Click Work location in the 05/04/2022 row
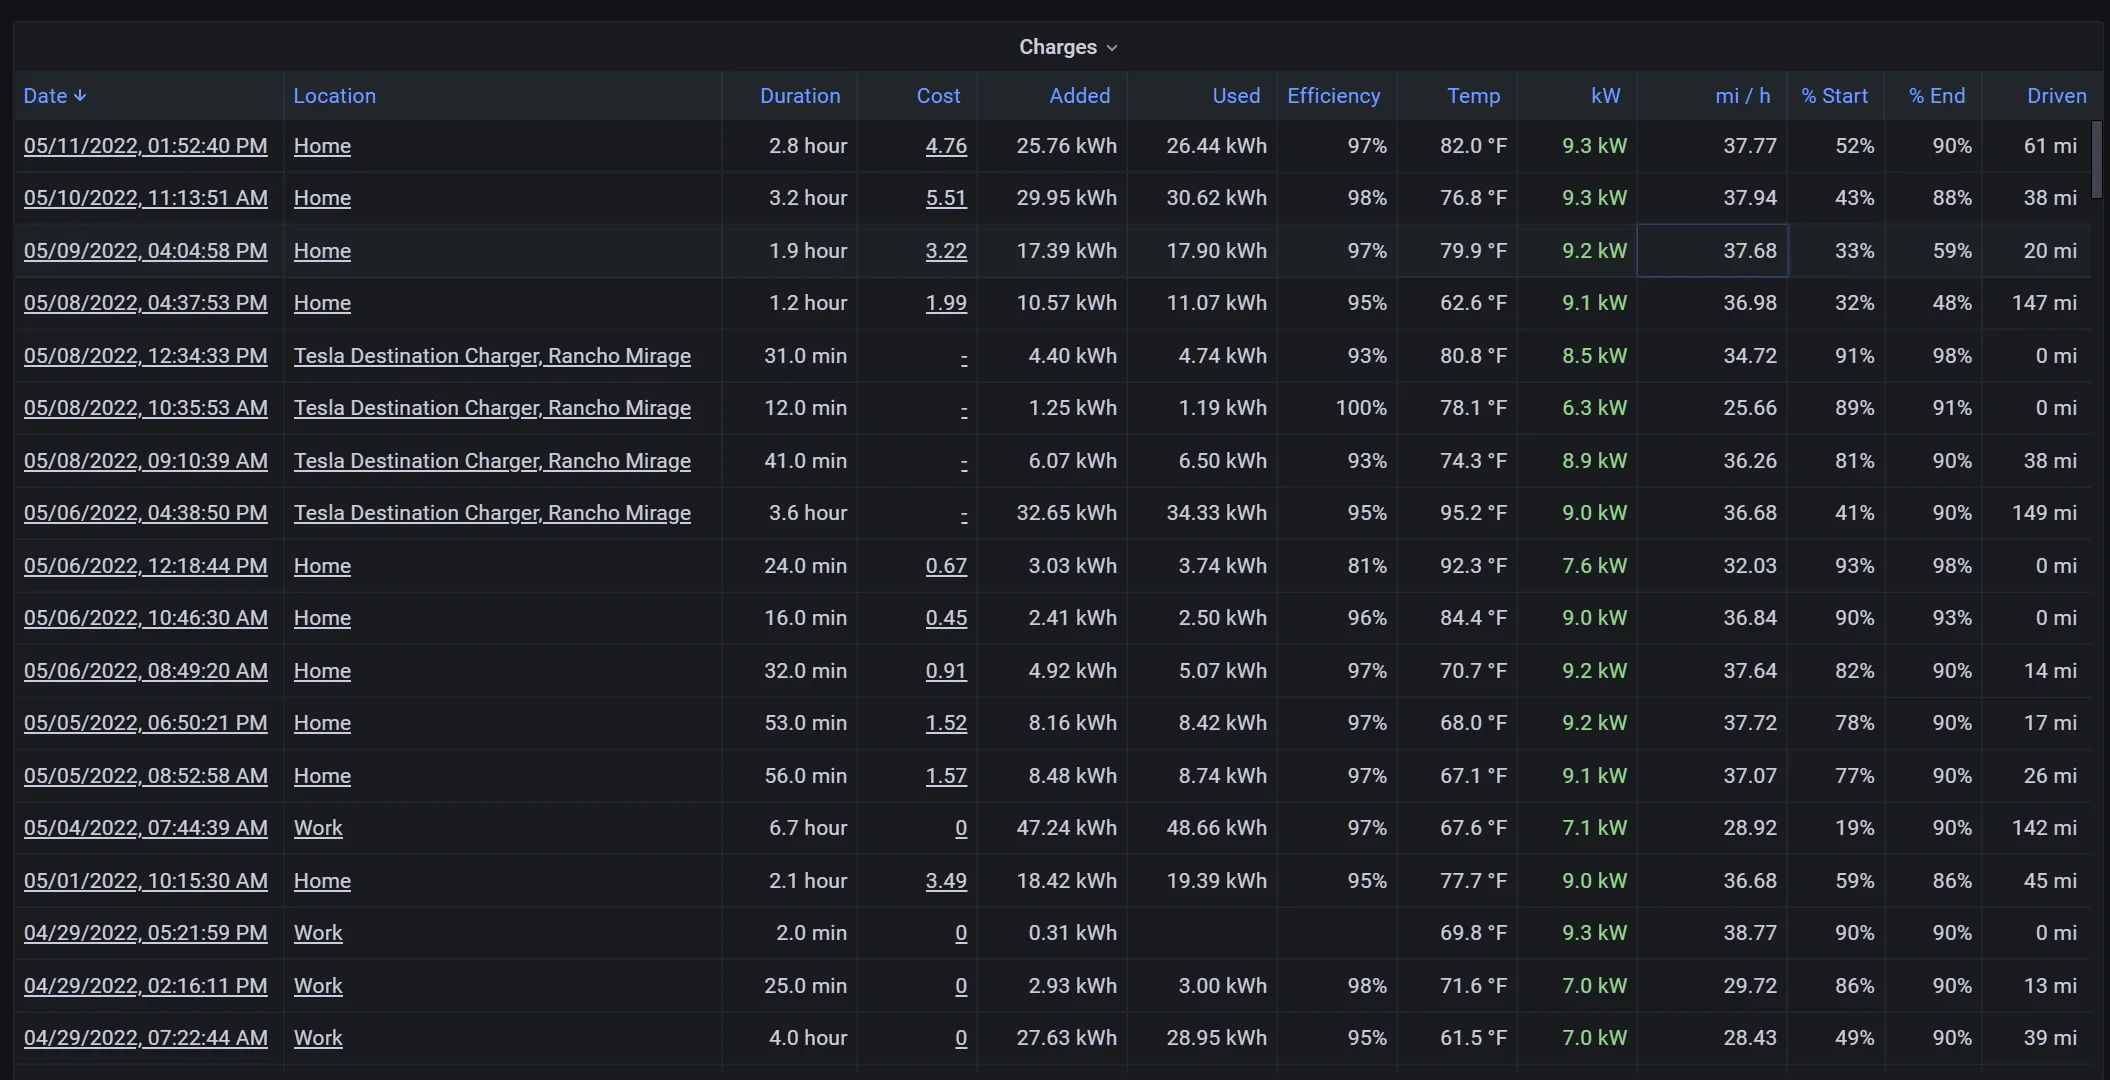 (x=318, y=828)
